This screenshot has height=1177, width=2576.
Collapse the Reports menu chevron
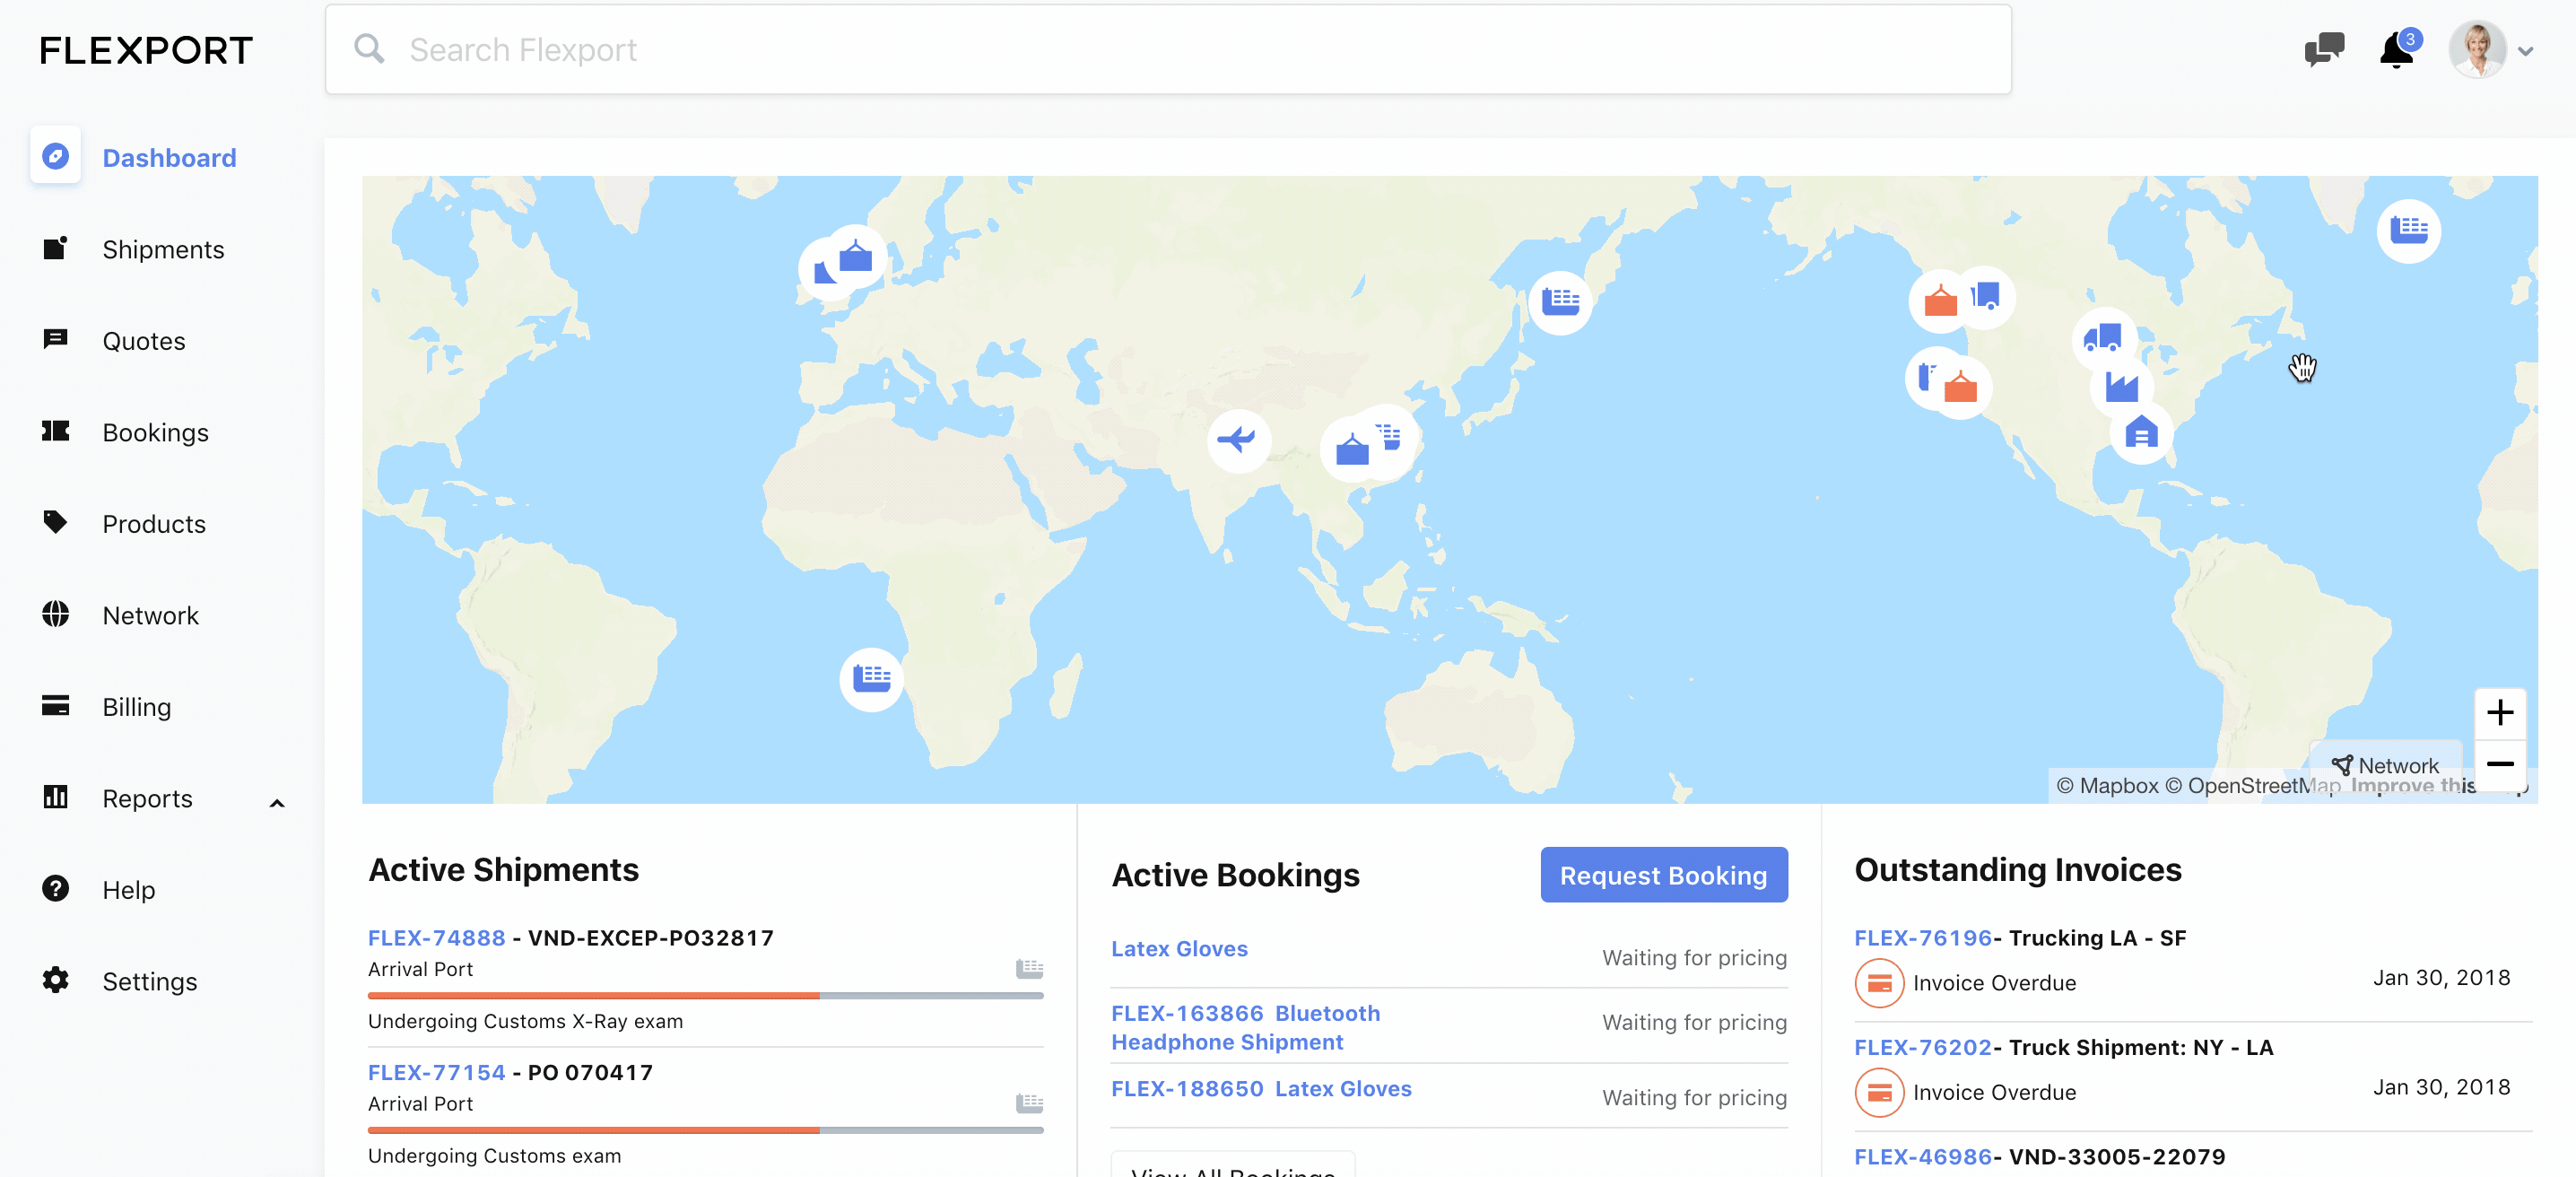tap(277, 802)
